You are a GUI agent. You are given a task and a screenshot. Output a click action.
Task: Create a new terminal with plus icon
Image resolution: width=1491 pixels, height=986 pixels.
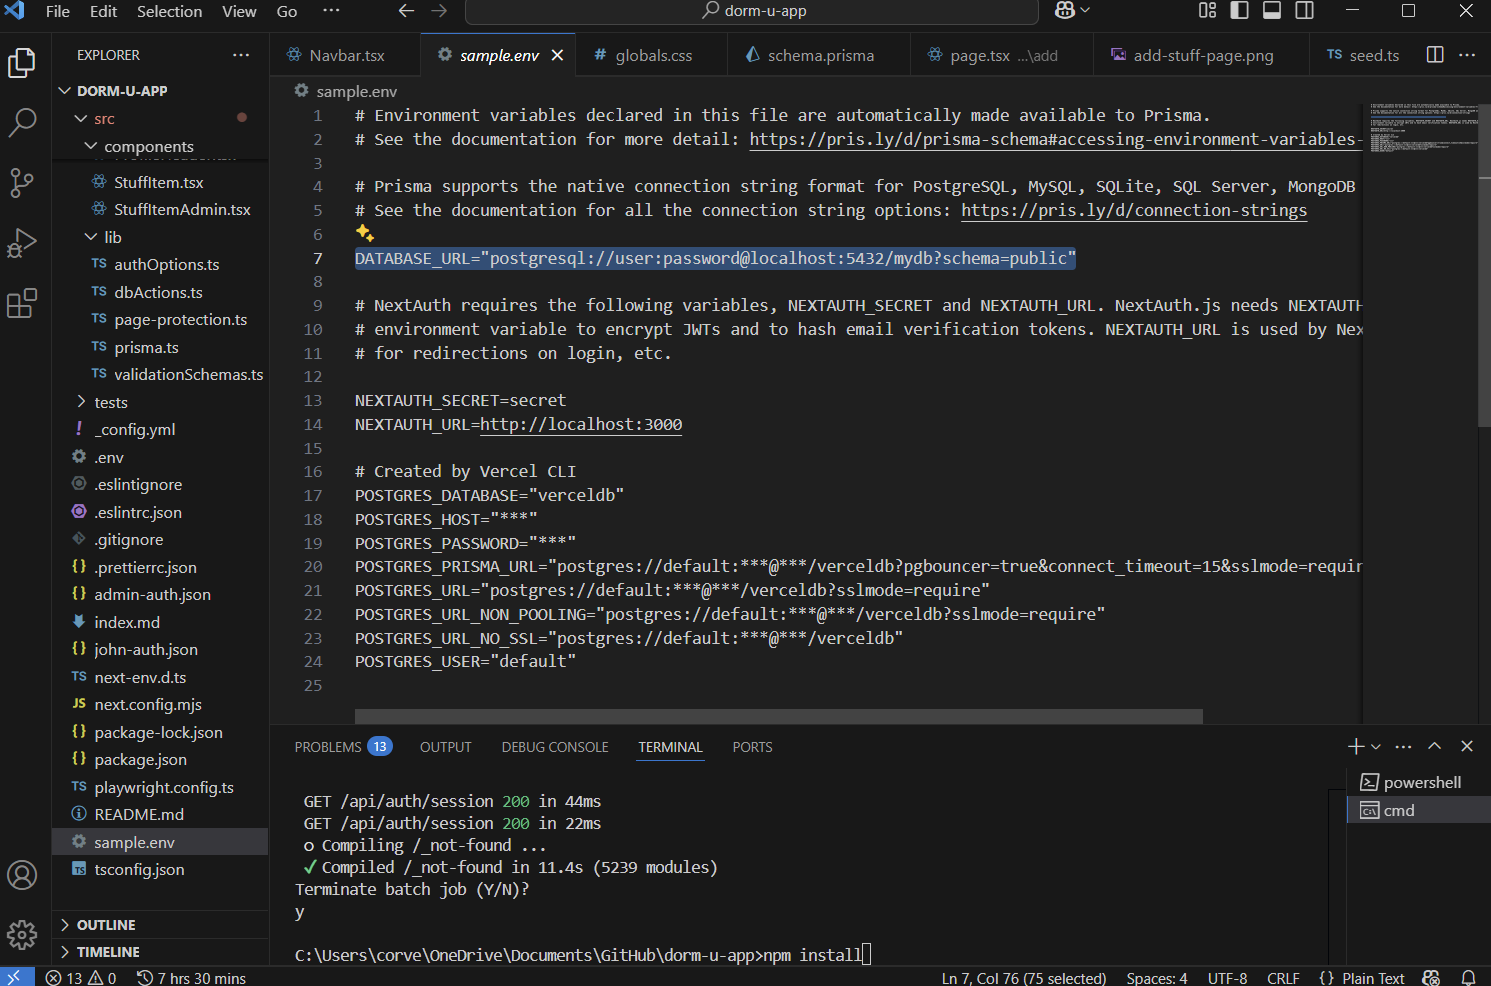pos(1356,747)
